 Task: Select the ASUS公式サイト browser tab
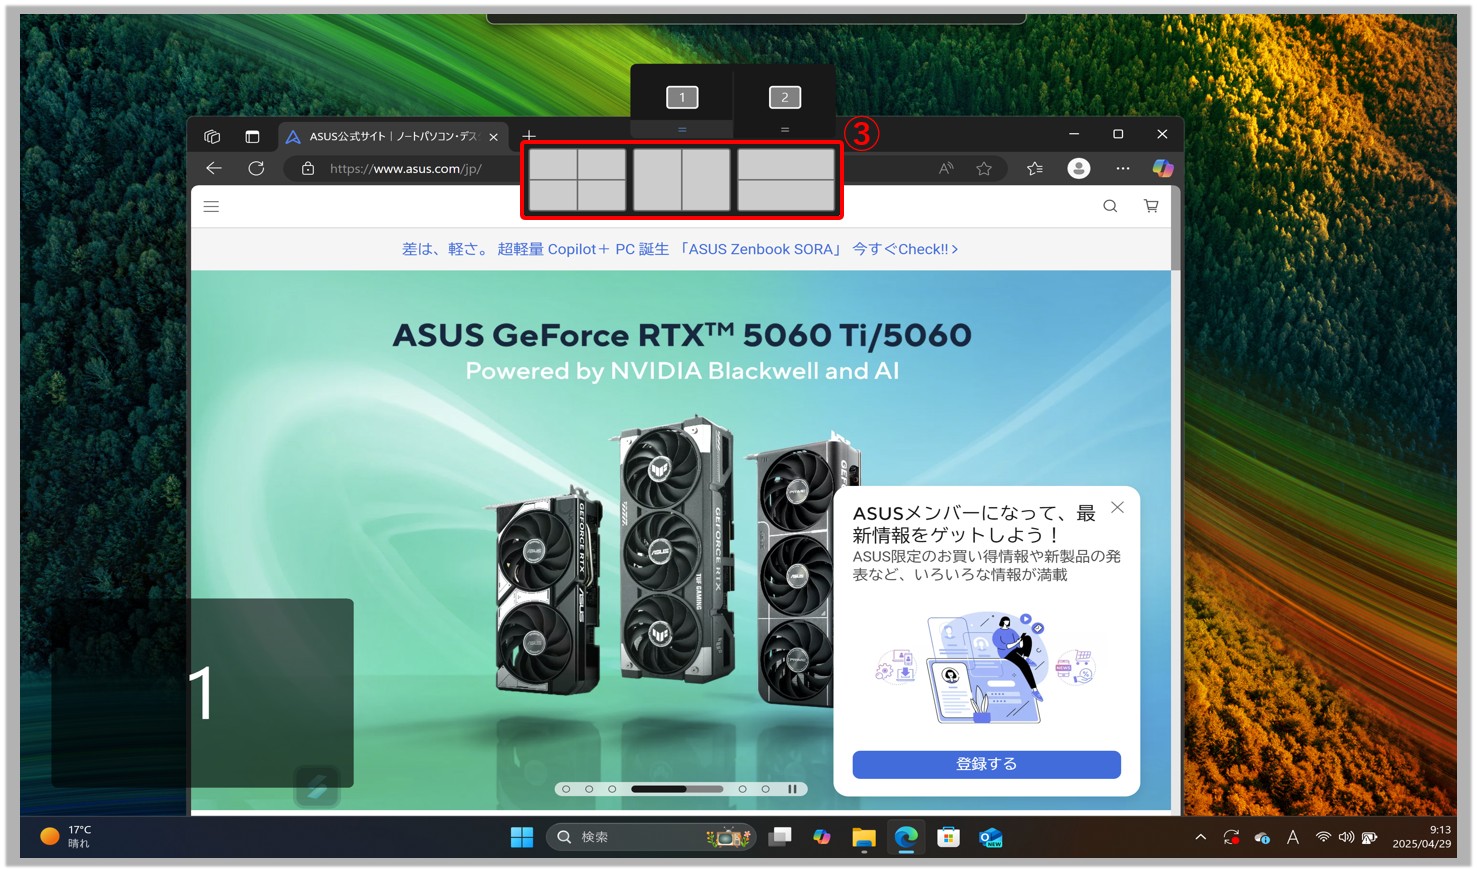point(393,136)
